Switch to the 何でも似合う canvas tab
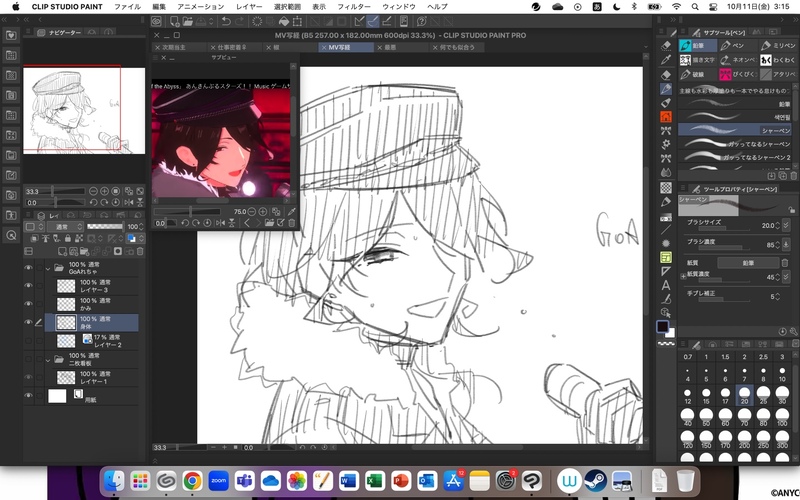800x500 pixels. point(457,47)
